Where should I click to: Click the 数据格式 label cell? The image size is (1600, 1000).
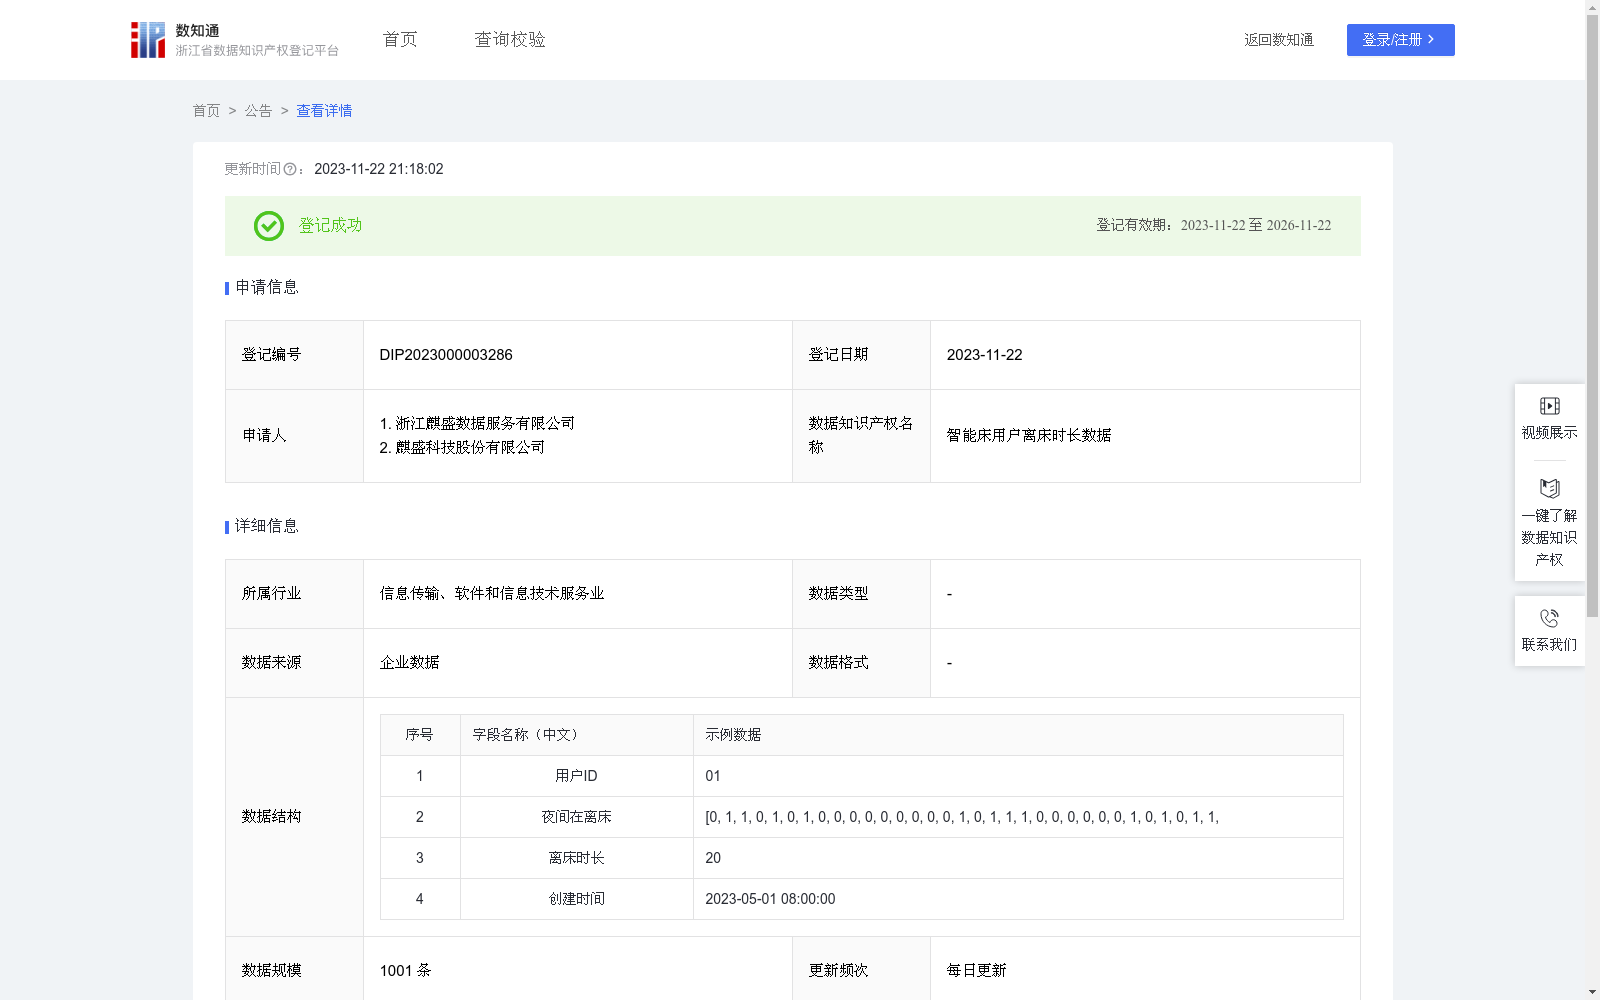[861, 663]
